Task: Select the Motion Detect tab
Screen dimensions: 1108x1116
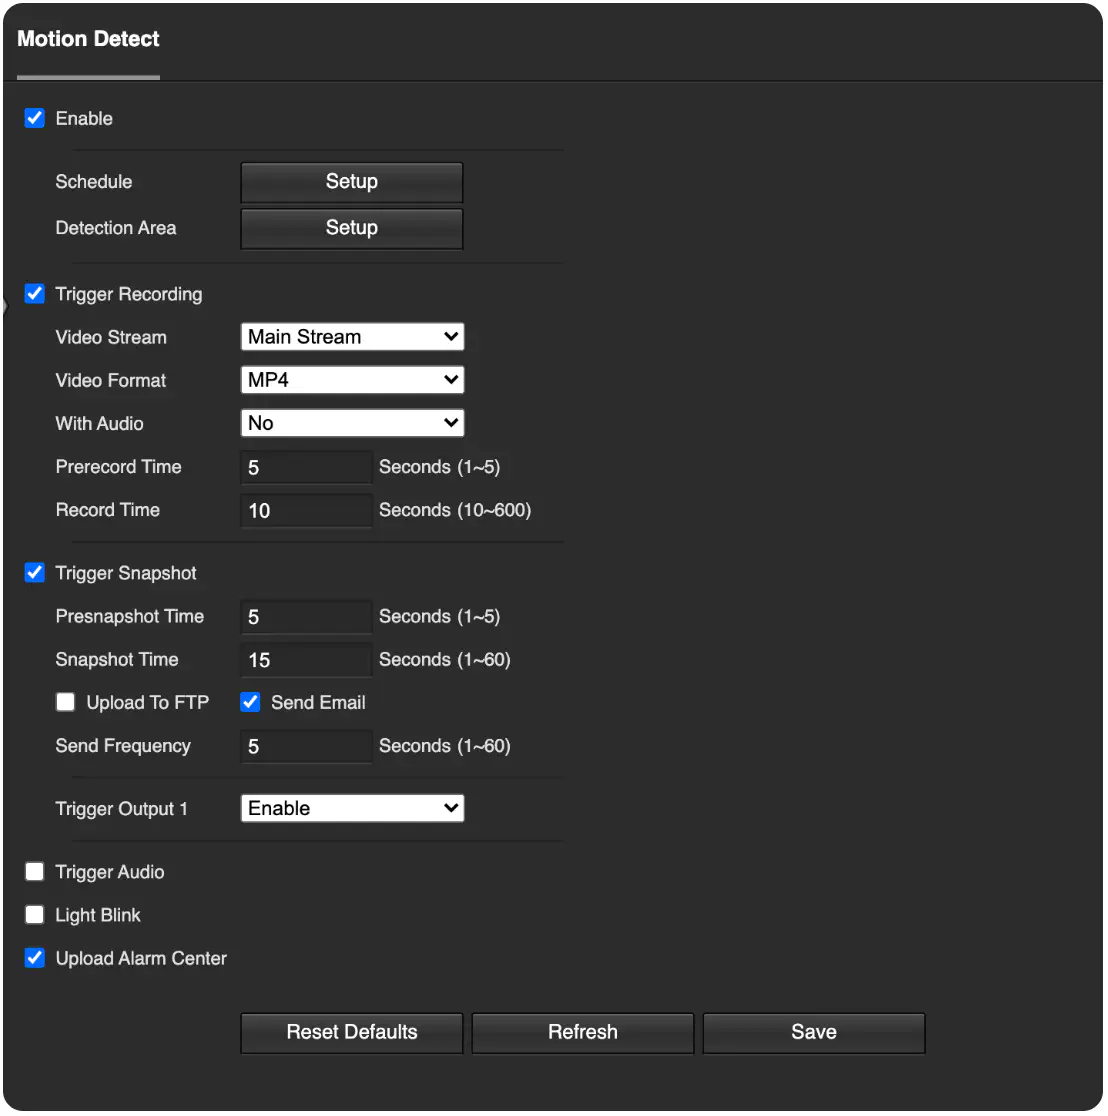Action: pyautogui.click(x=88, y=39)
